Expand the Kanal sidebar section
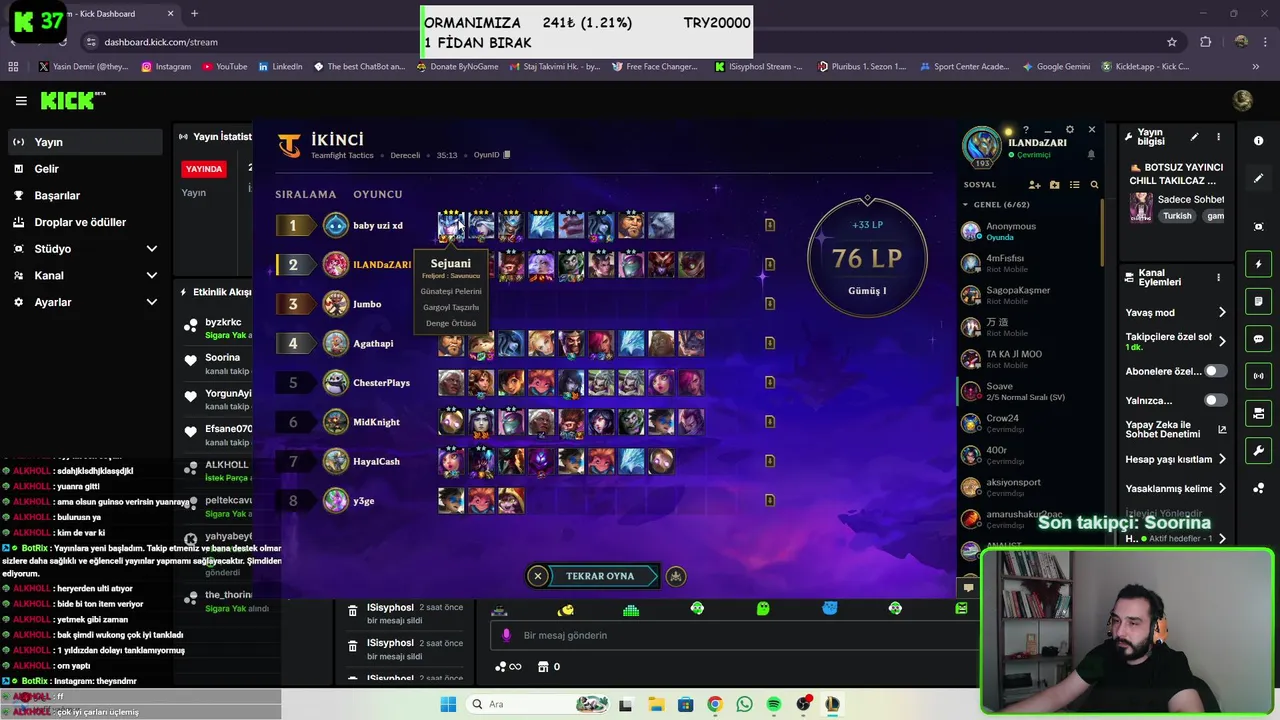 tap(83, 275)
